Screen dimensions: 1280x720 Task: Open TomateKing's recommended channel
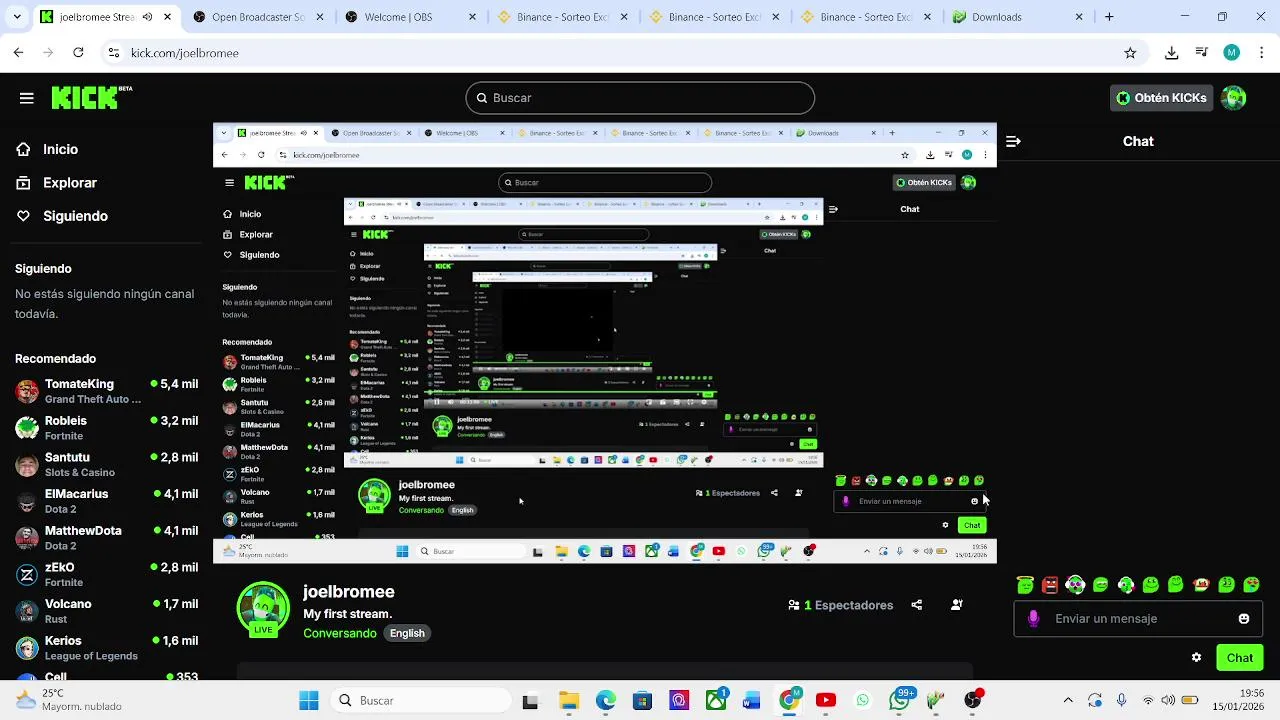[x=106, y=391]
